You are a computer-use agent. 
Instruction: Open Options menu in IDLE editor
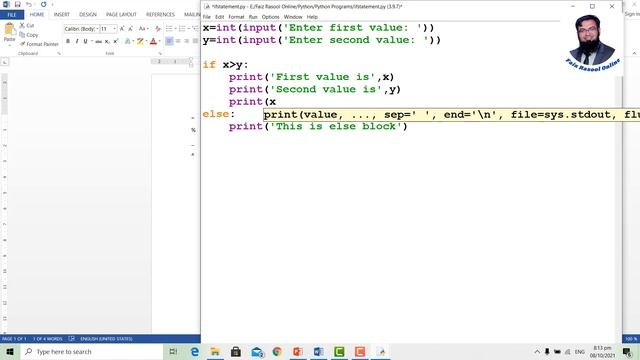coord(270,17)
